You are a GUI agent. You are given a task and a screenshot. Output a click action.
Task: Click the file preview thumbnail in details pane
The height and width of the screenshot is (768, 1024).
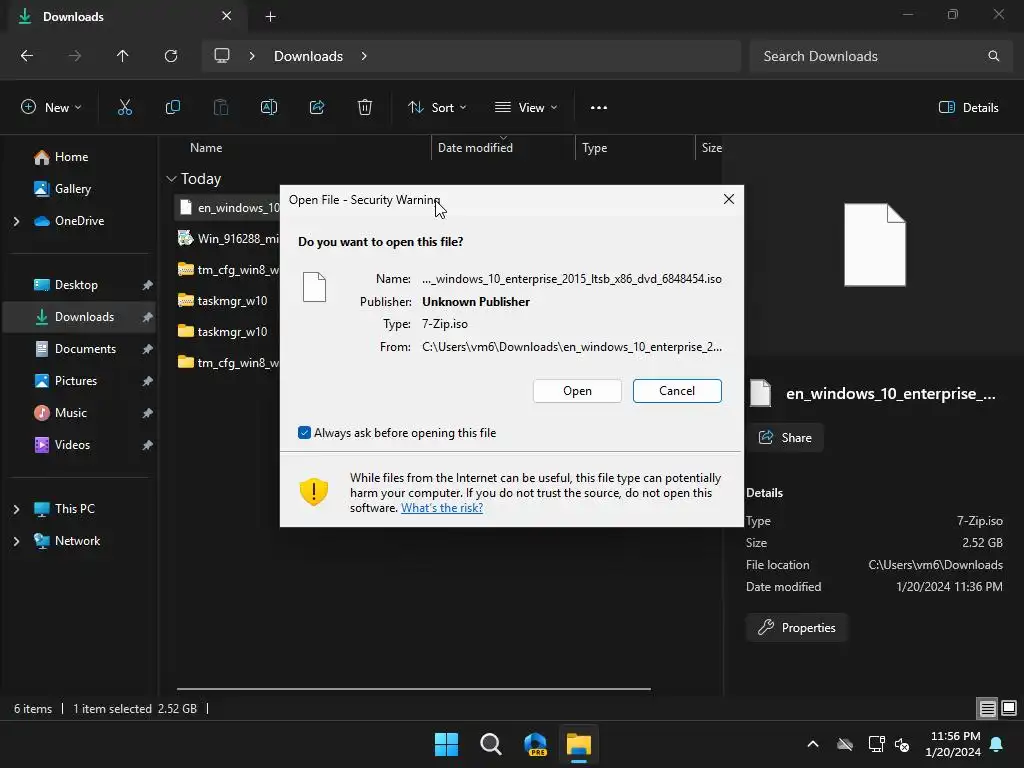point(874,245)
